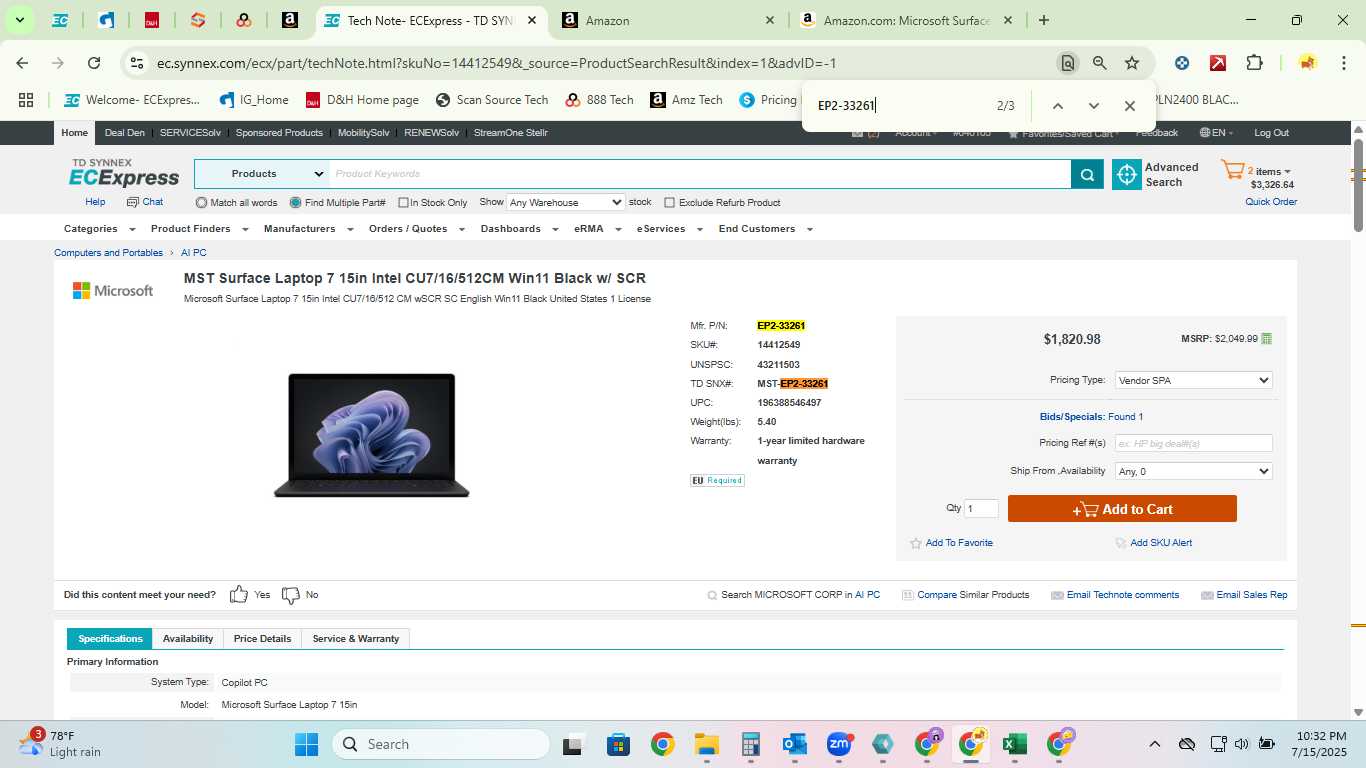Screen dimensions: 1366x768
Task: Switch to the Price Details tab
Action: [262, 639]
